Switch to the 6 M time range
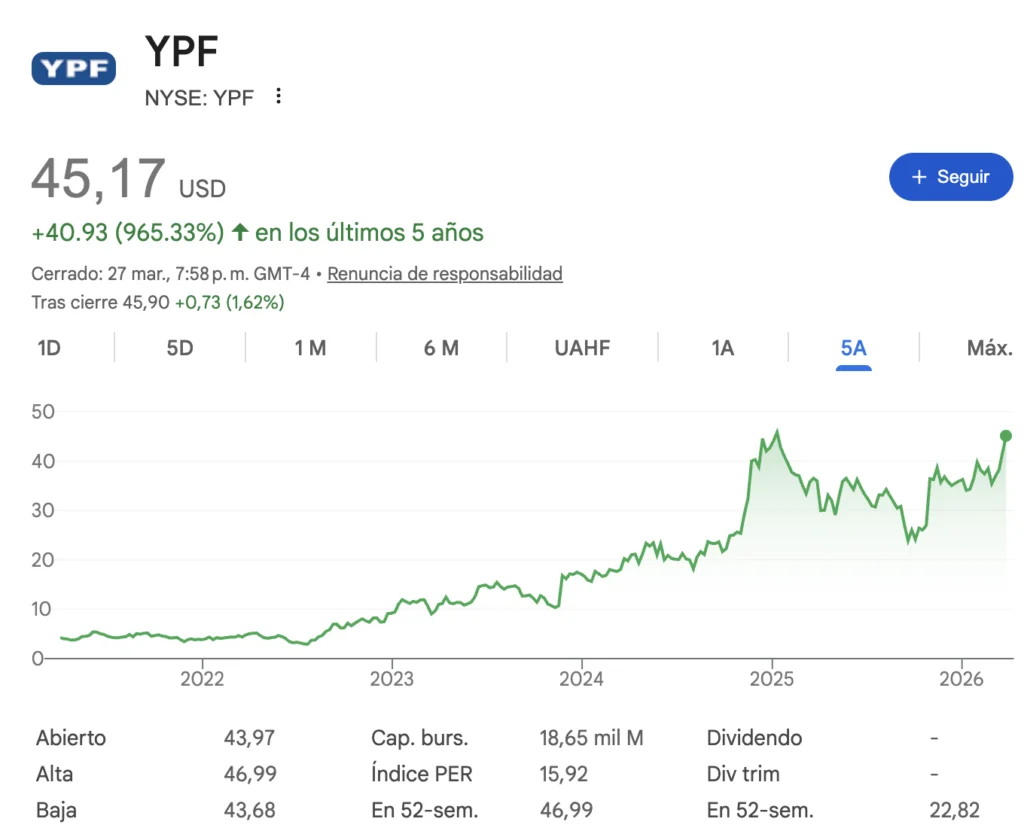Screen dimensions: 1024x837 pyautogui.click(x=441, y=347)
